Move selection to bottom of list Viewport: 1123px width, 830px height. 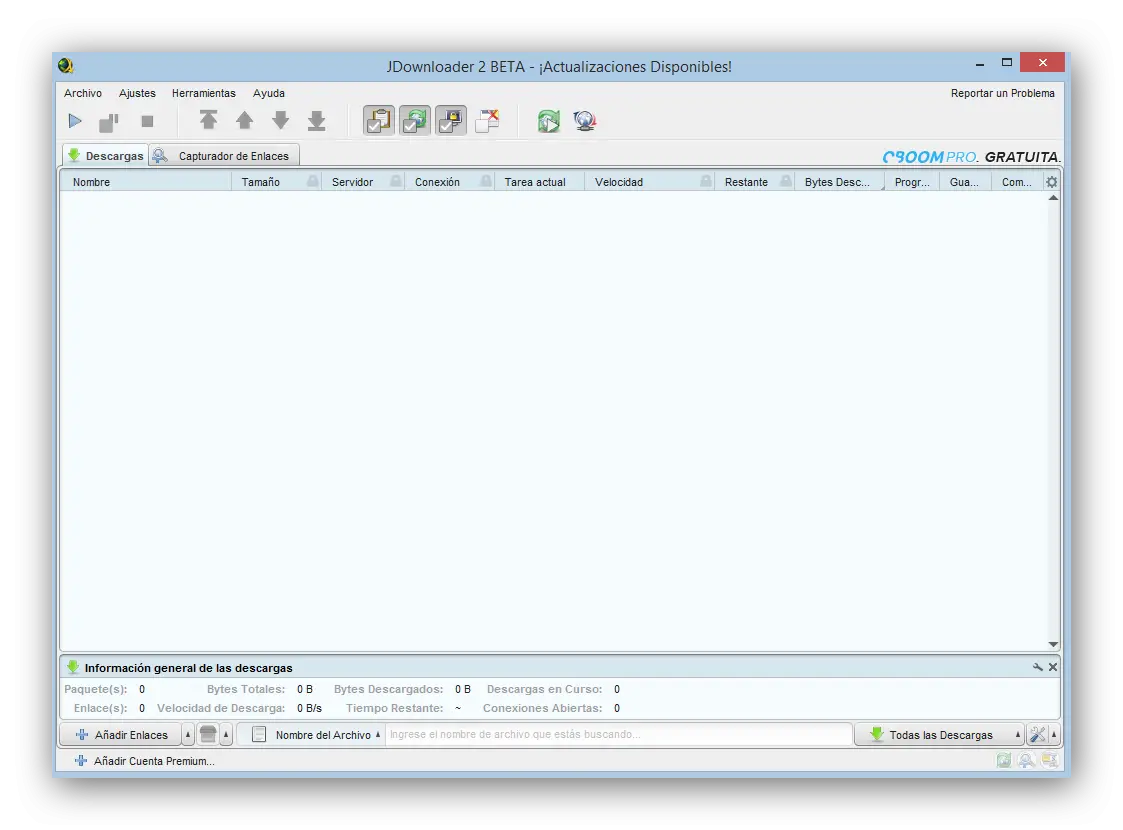pyautogui.click(x=317, y=120)
